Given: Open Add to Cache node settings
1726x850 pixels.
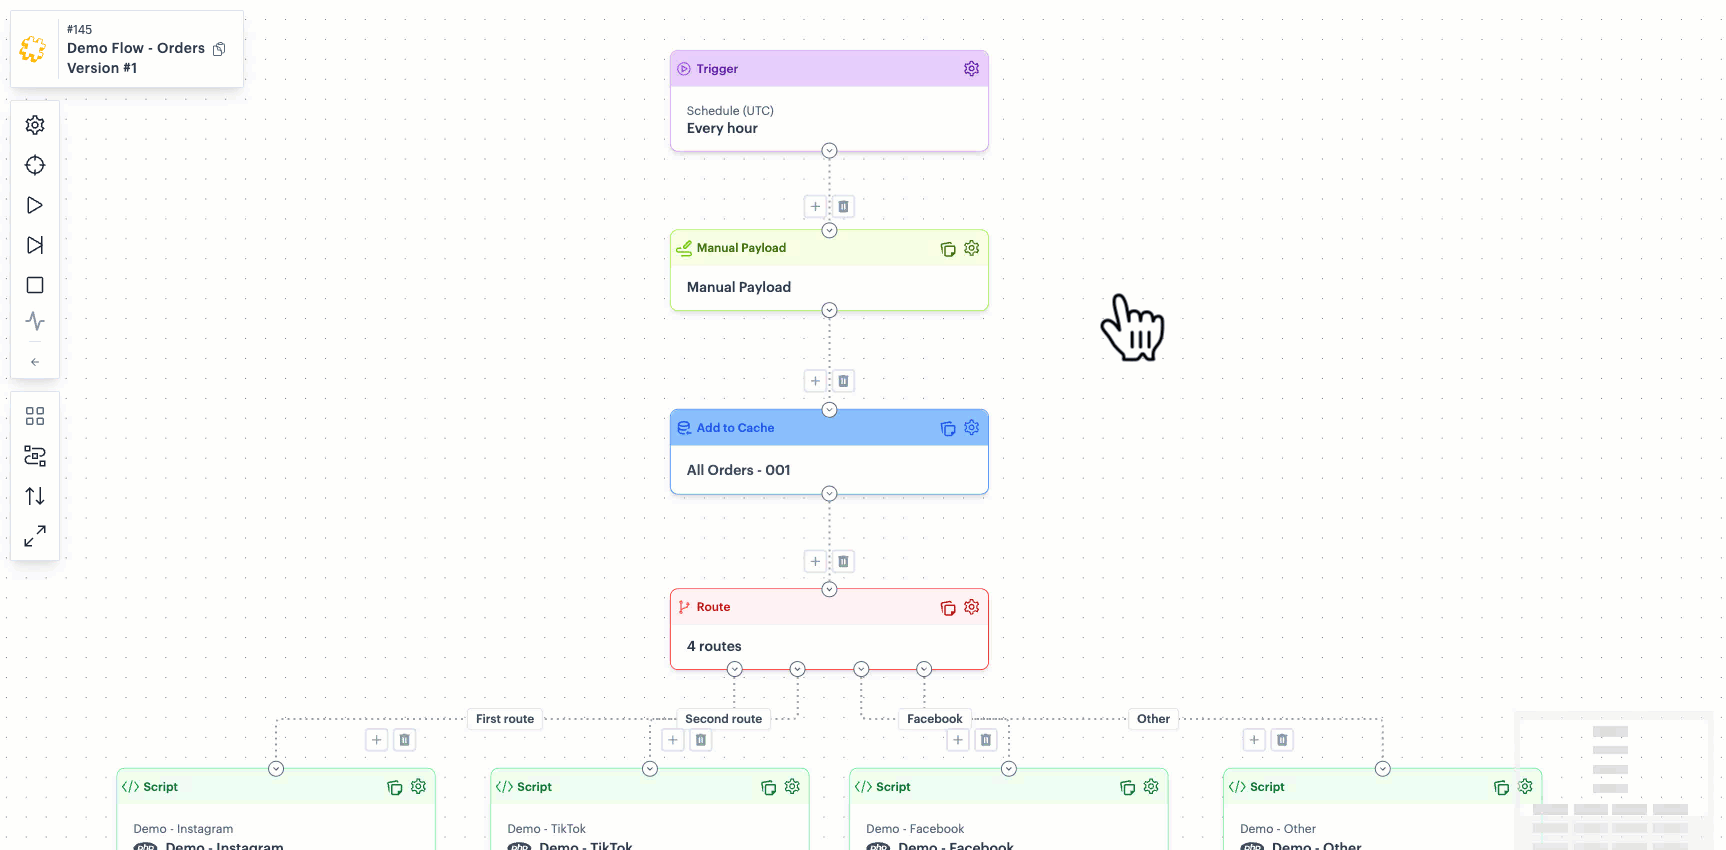Looking at the screenshot, I should coord(971,428).
